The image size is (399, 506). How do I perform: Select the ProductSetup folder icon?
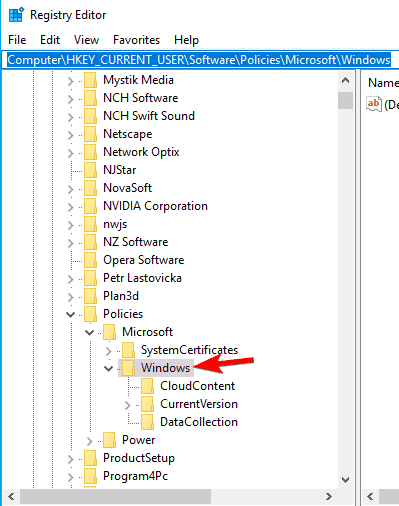90,458
